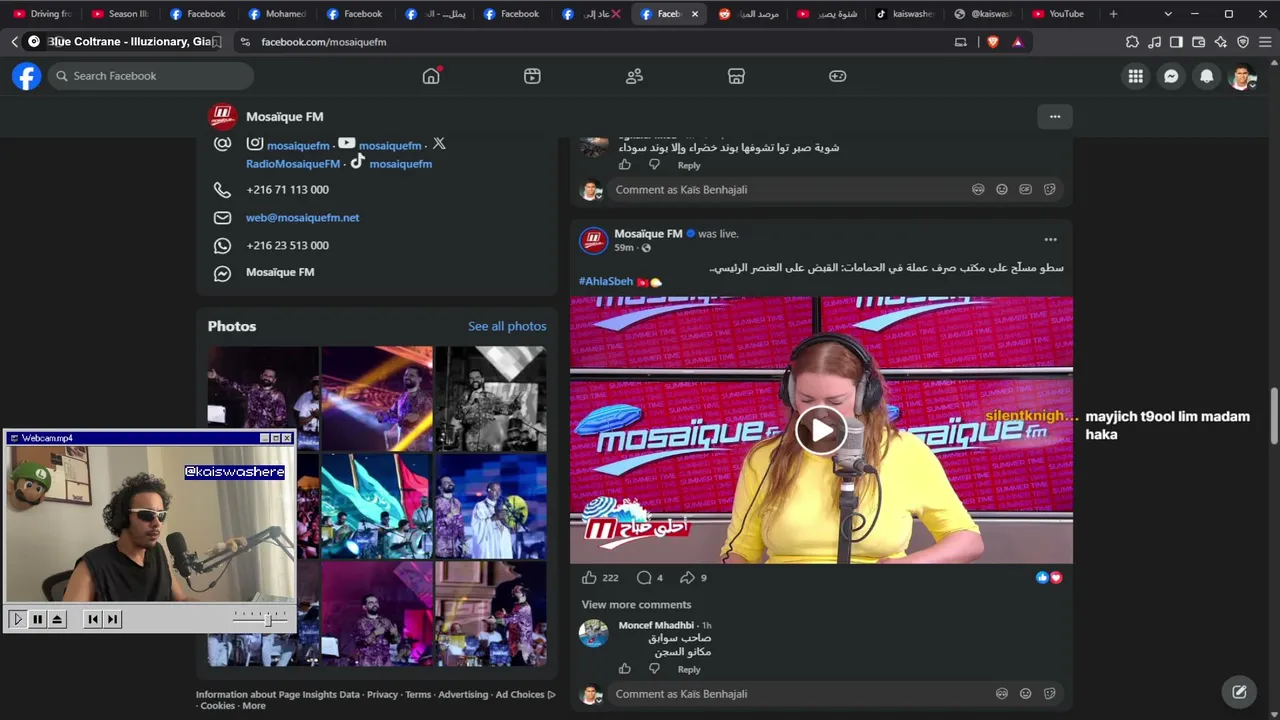Open the Brave Shields lion icon
1280x720 pixels.
[993, 42]
